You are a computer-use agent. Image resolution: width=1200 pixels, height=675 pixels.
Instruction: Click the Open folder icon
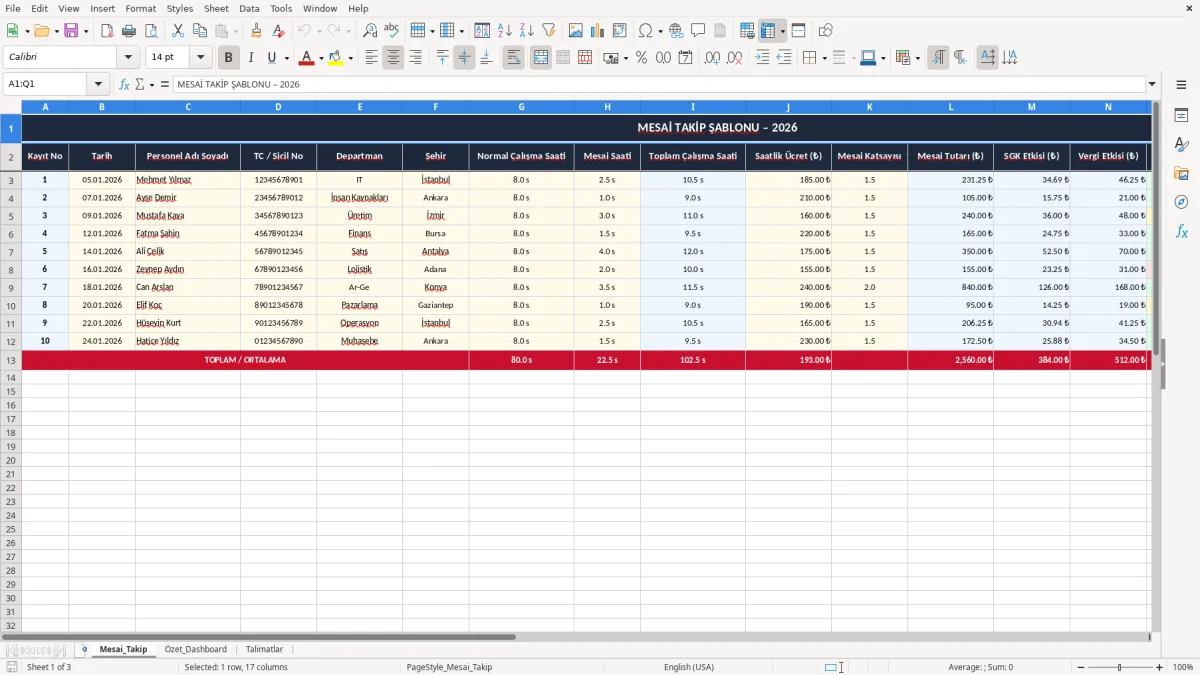[x=41, y=31]
